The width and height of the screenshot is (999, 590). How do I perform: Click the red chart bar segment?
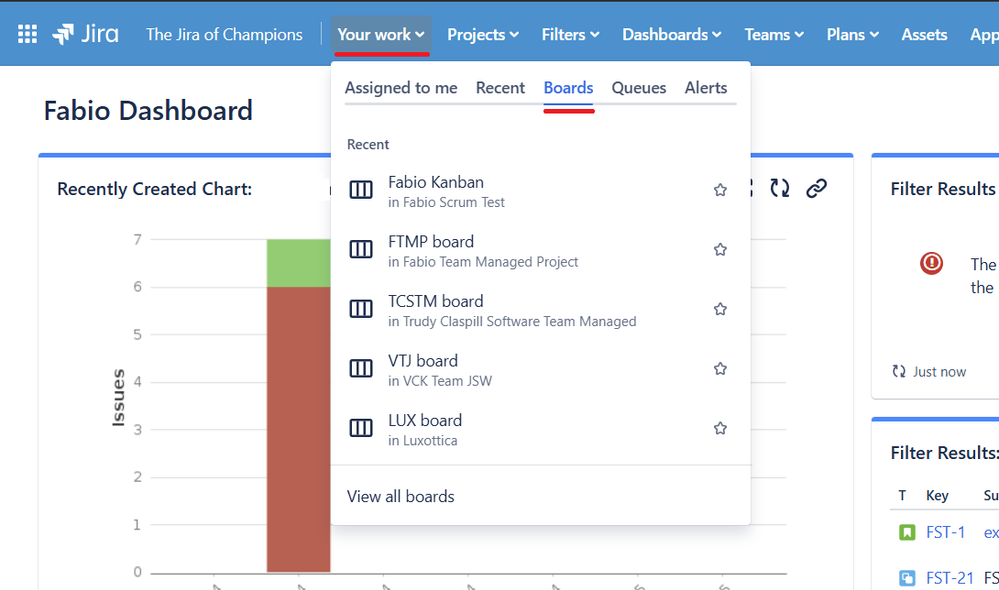[x=298, y=429]
